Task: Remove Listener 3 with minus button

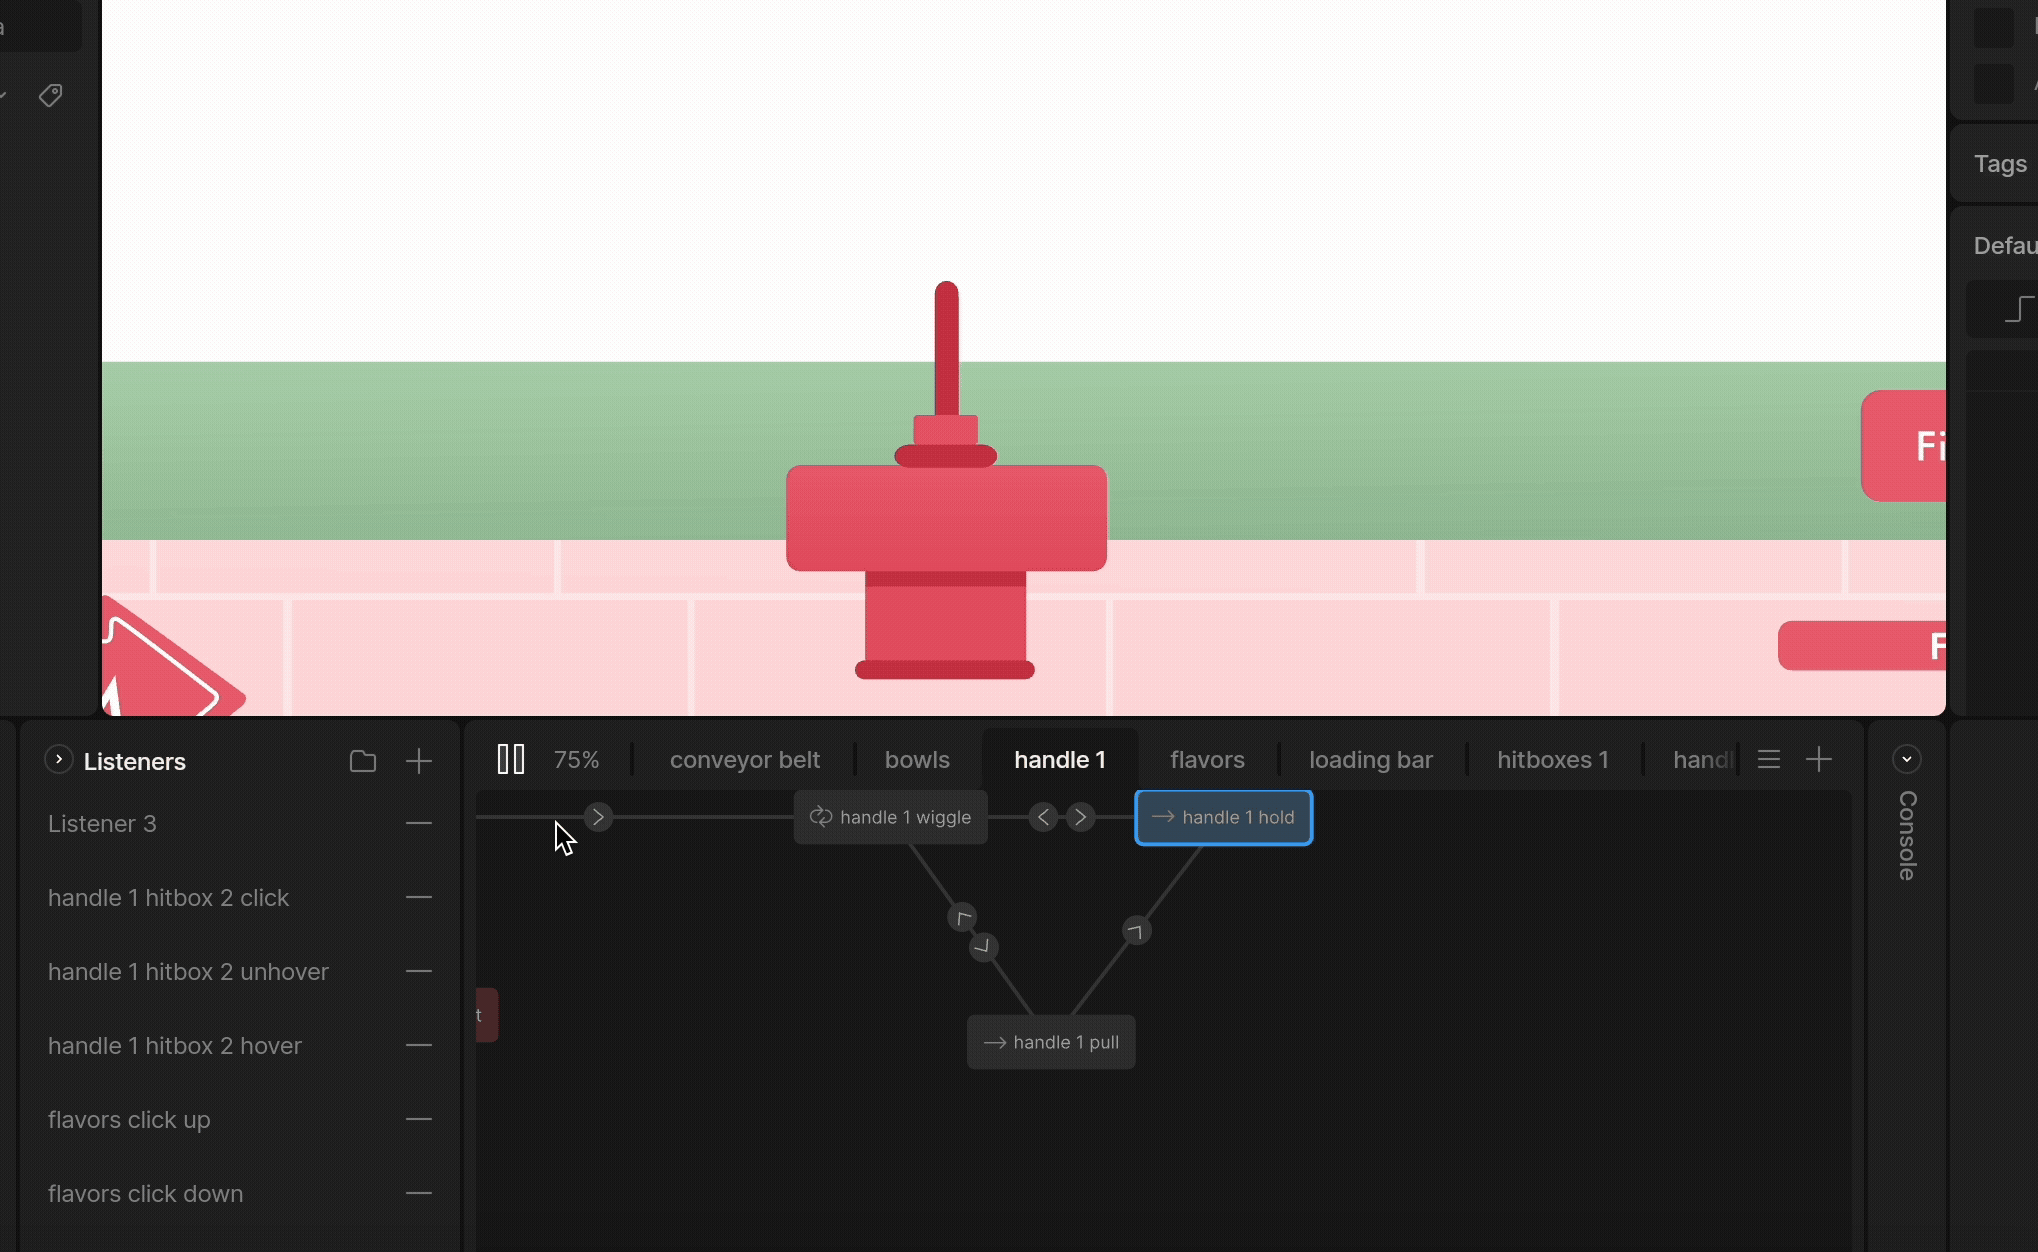Action: point(419,823)
